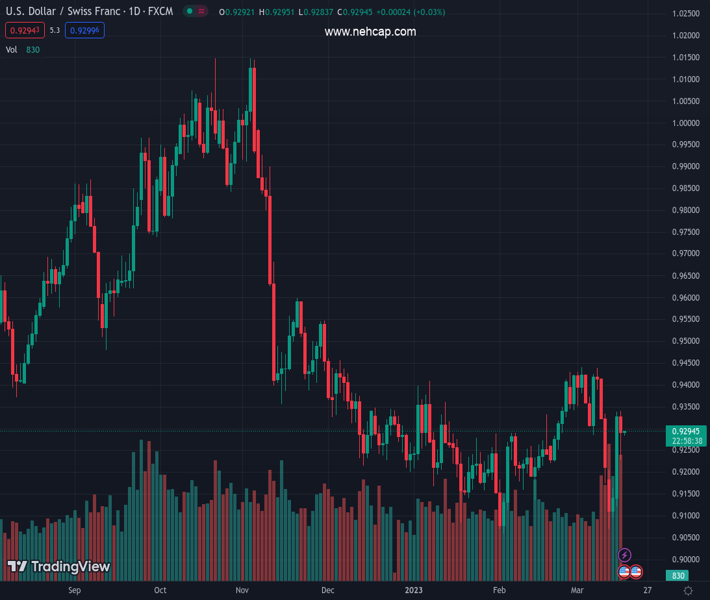
Task: Click the green 830 volume scale label
Action: point(677,576)
